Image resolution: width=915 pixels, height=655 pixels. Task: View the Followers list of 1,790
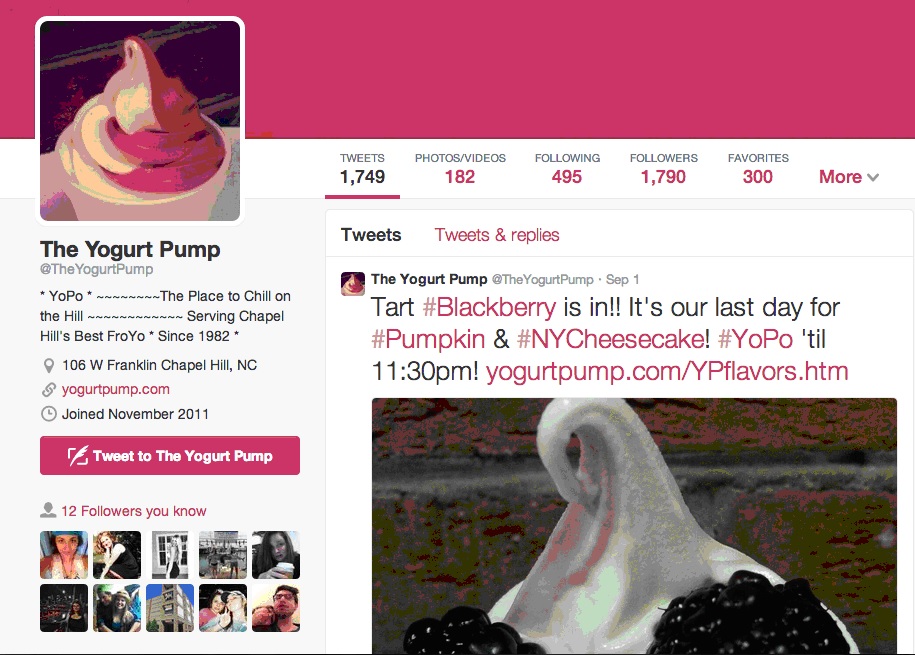click(663, 170)
